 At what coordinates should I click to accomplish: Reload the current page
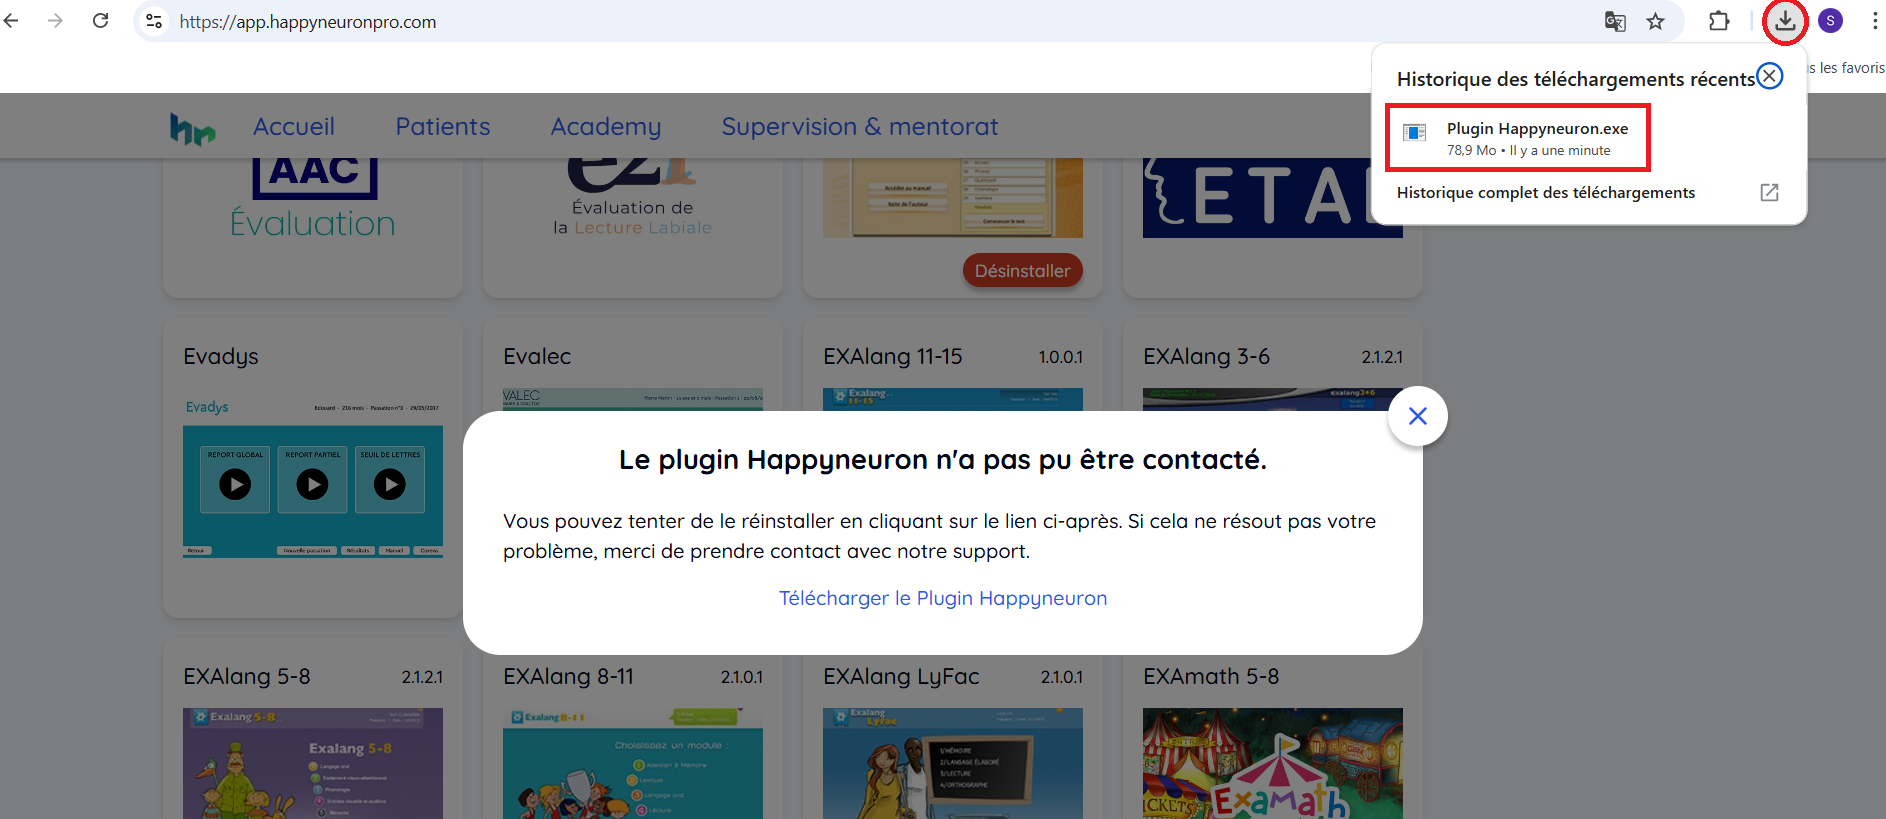point(100,21)
